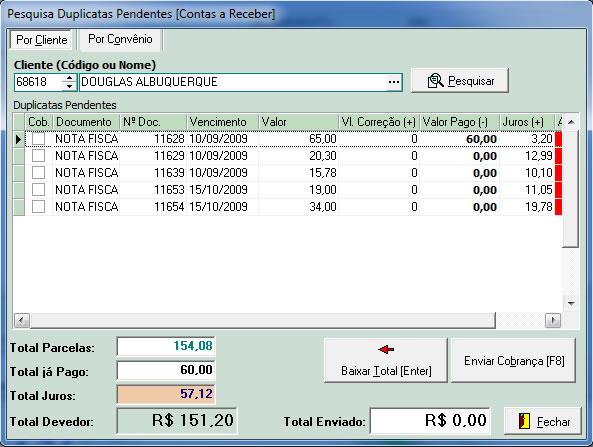Sort by Valor Pago (-) column header

(459, 122)
